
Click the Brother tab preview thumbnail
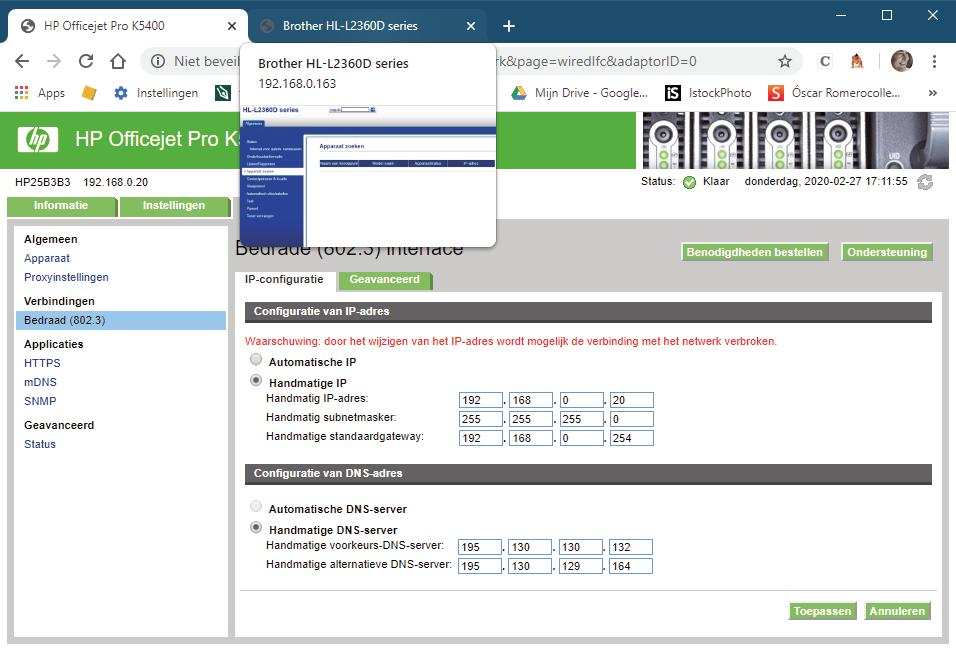coord(368,176)
